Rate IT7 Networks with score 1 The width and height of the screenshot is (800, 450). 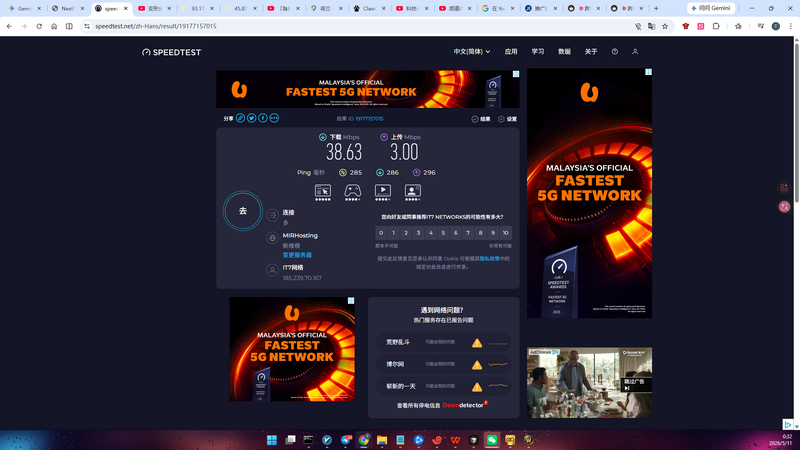click(393, 233)
